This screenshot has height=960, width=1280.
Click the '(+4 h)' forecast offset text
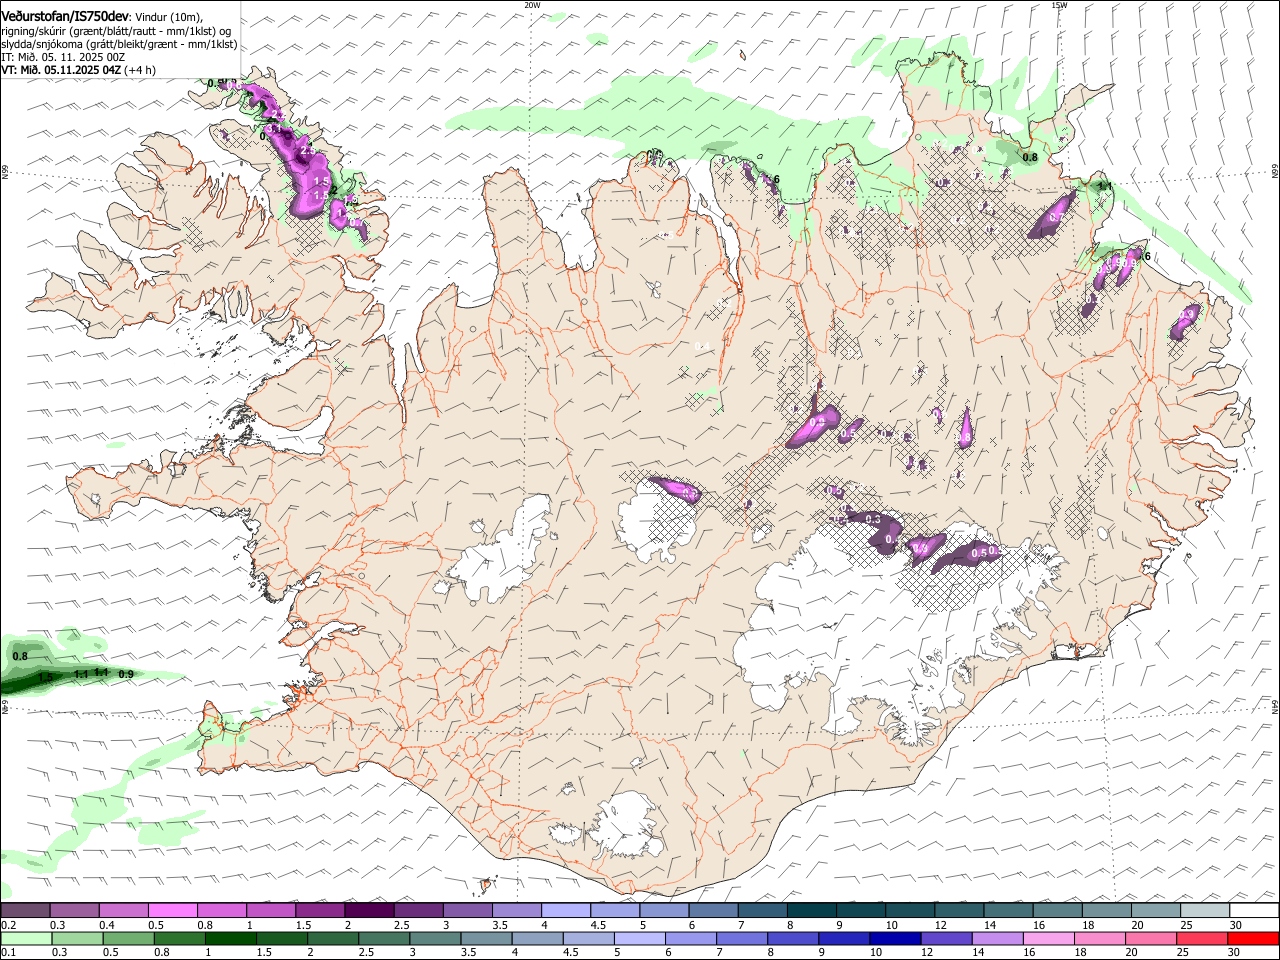pyautogui.click(x=141, y=70)
